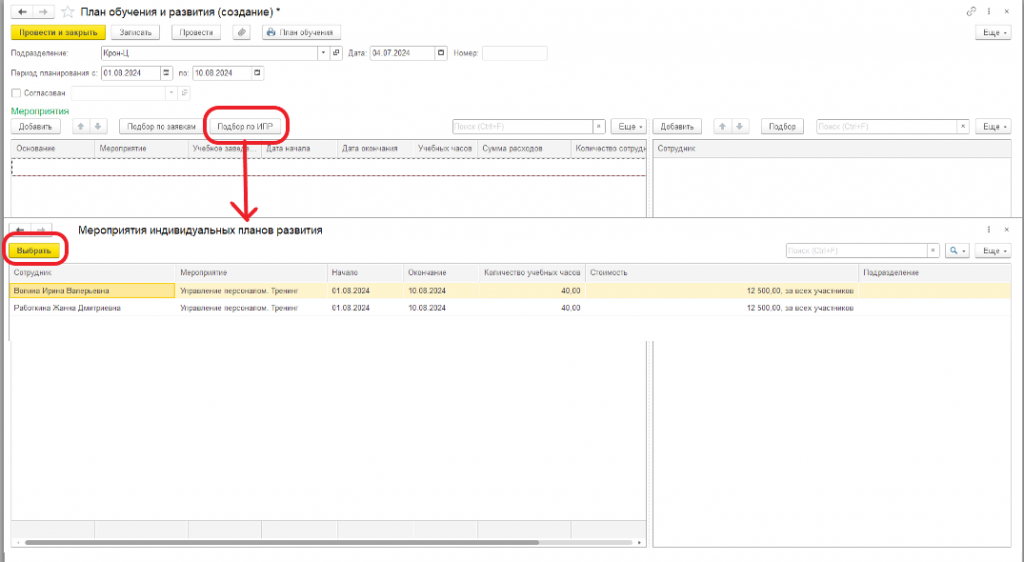Click Подбор по заявкам button
Screen dimensions: 1024x562
coord(161,127)
